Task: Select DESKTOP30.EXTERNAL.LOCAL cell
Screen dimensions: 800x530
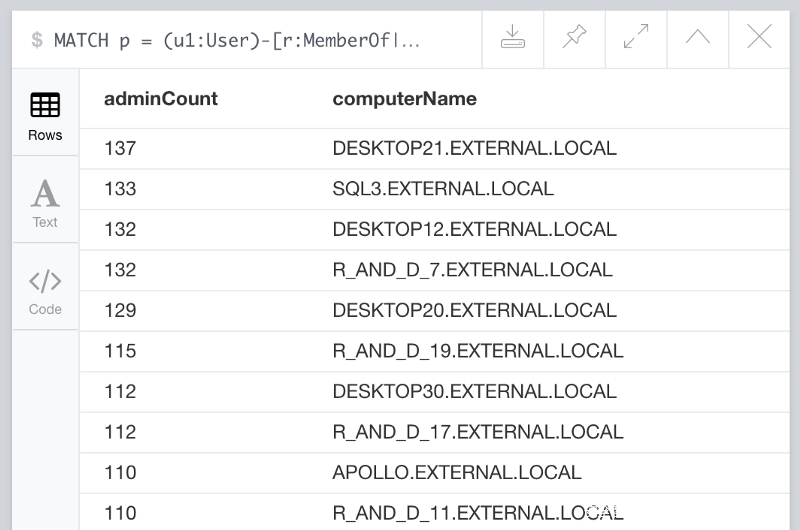Action: 474,391
